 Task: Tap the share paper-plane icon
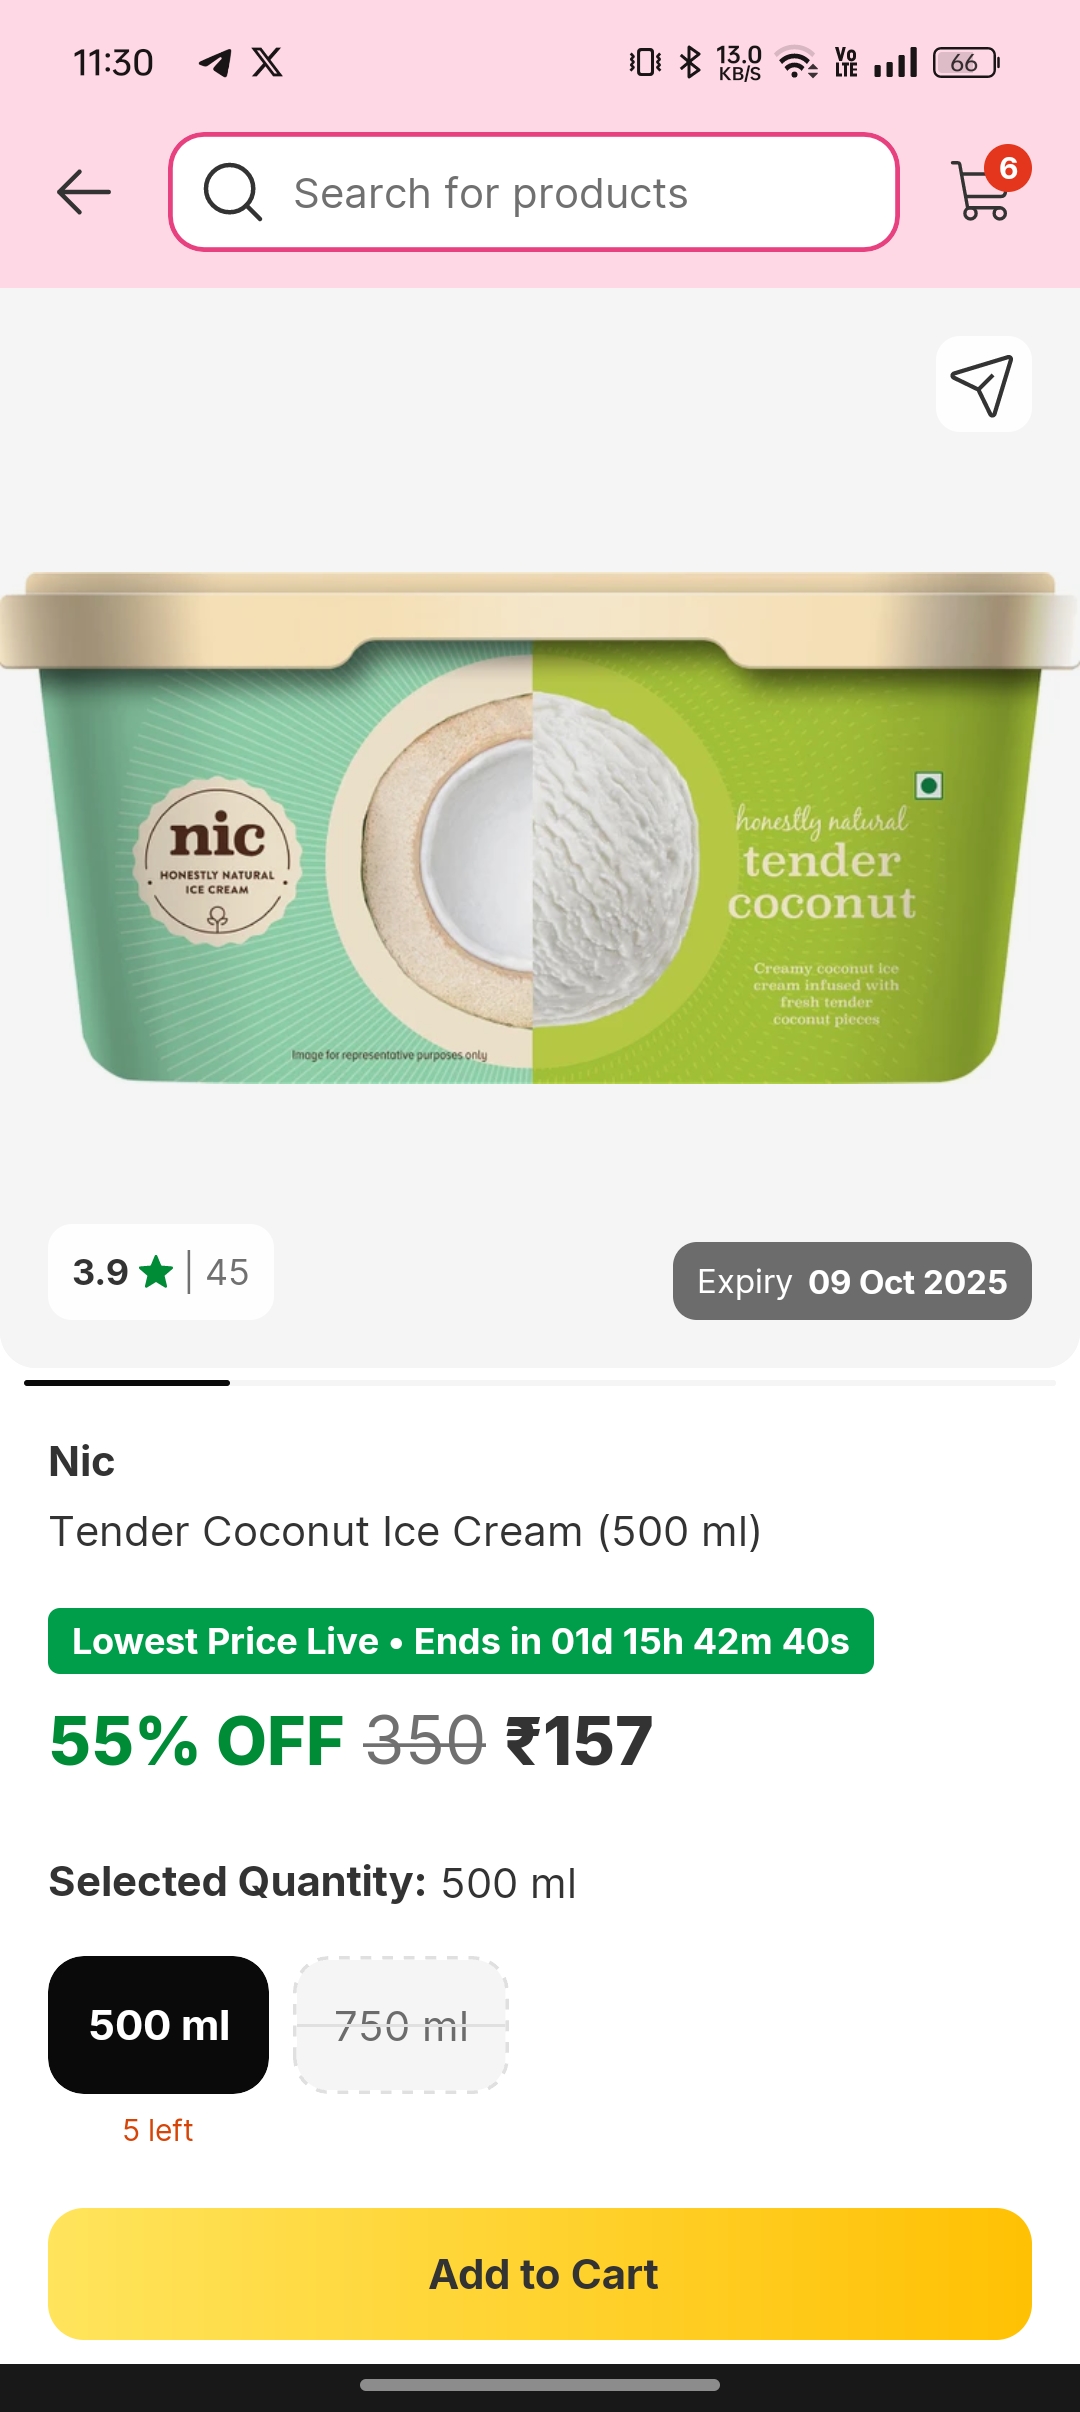983,384
